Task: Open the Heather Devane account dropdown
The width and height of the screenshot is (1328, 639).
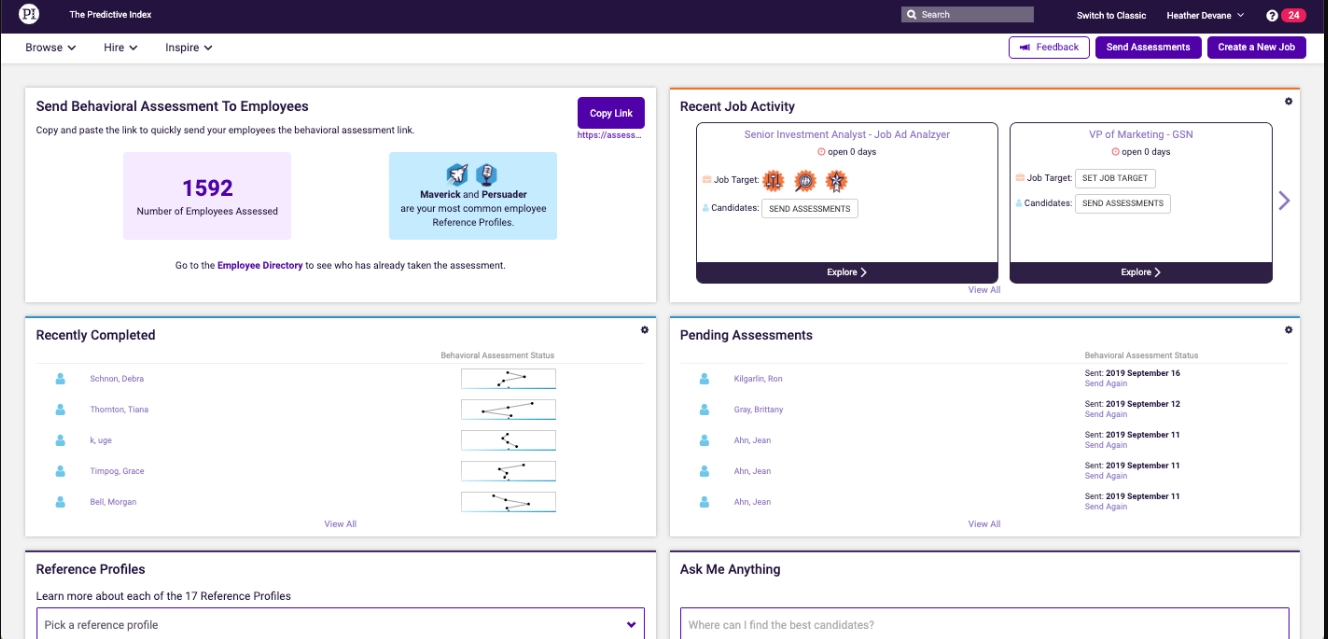Action: (1205, 15)
